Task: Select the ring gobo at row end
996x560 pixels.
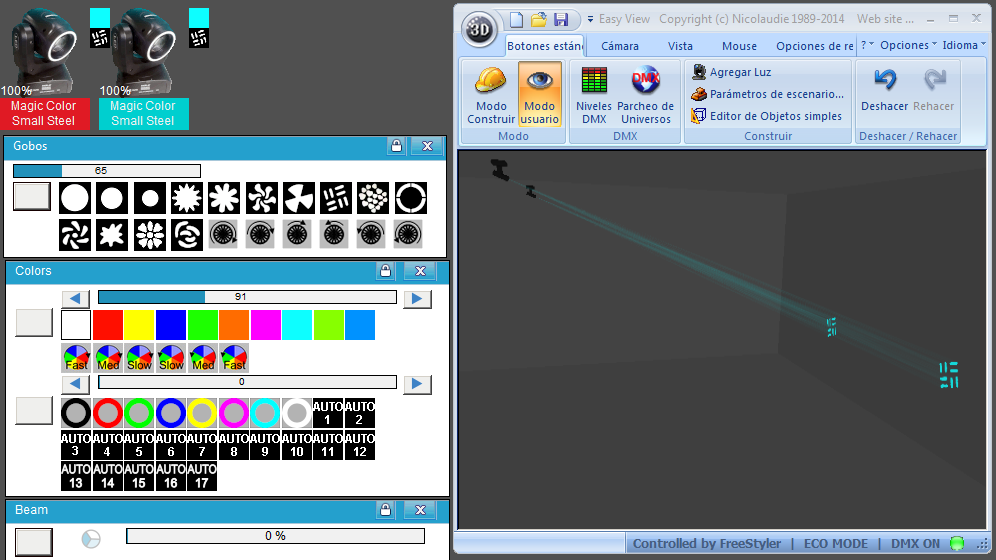Action: [x=411, y=198]
